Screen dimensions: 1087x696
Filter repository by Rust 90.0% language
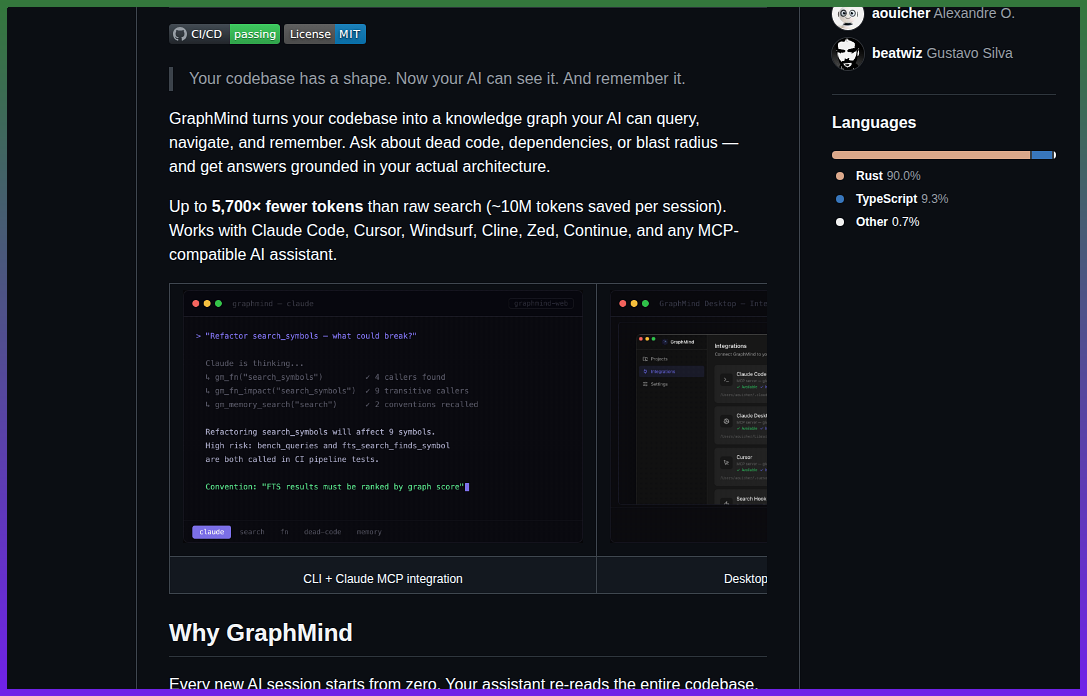click(887, 176)
